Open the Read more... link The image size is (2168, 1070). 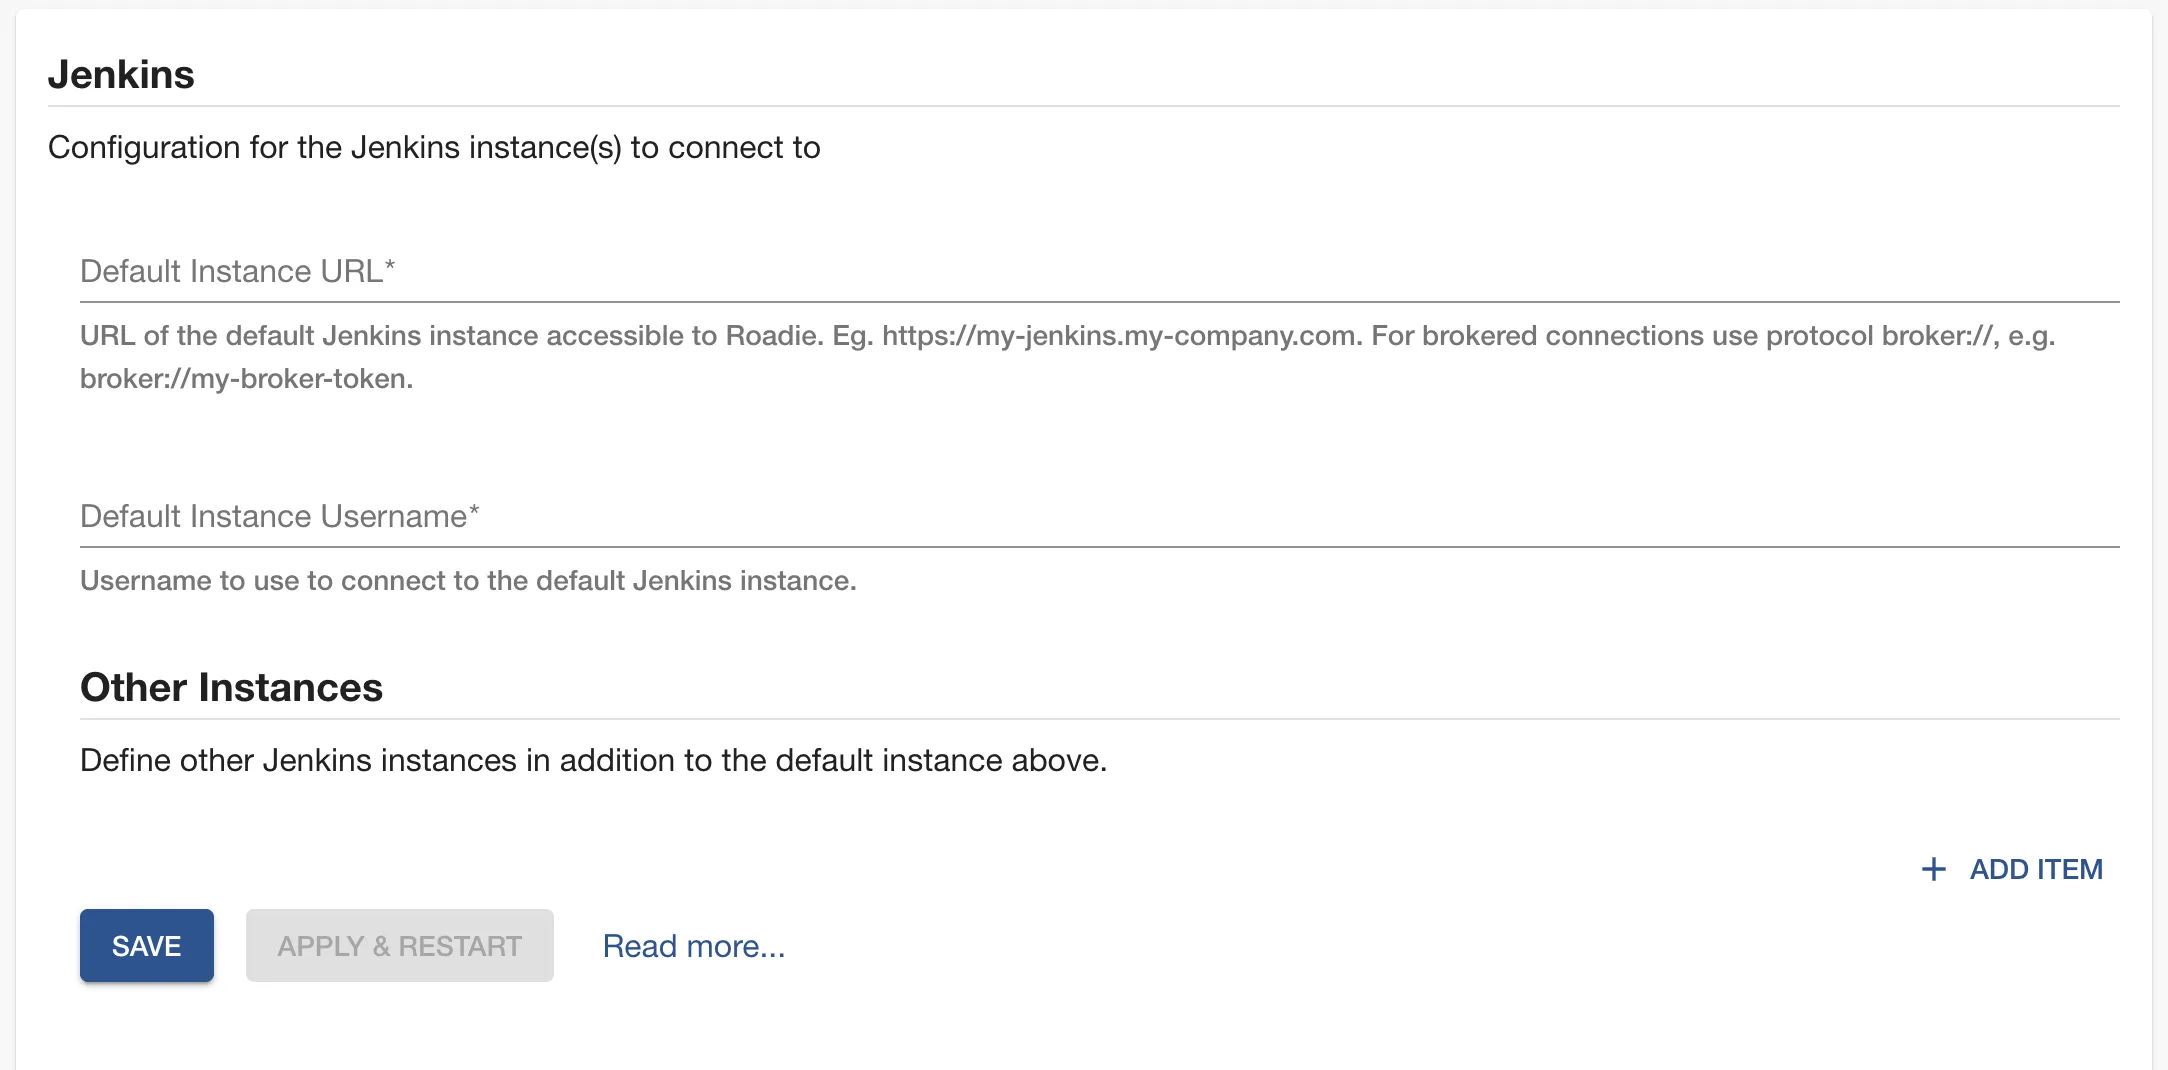(693, 945)
